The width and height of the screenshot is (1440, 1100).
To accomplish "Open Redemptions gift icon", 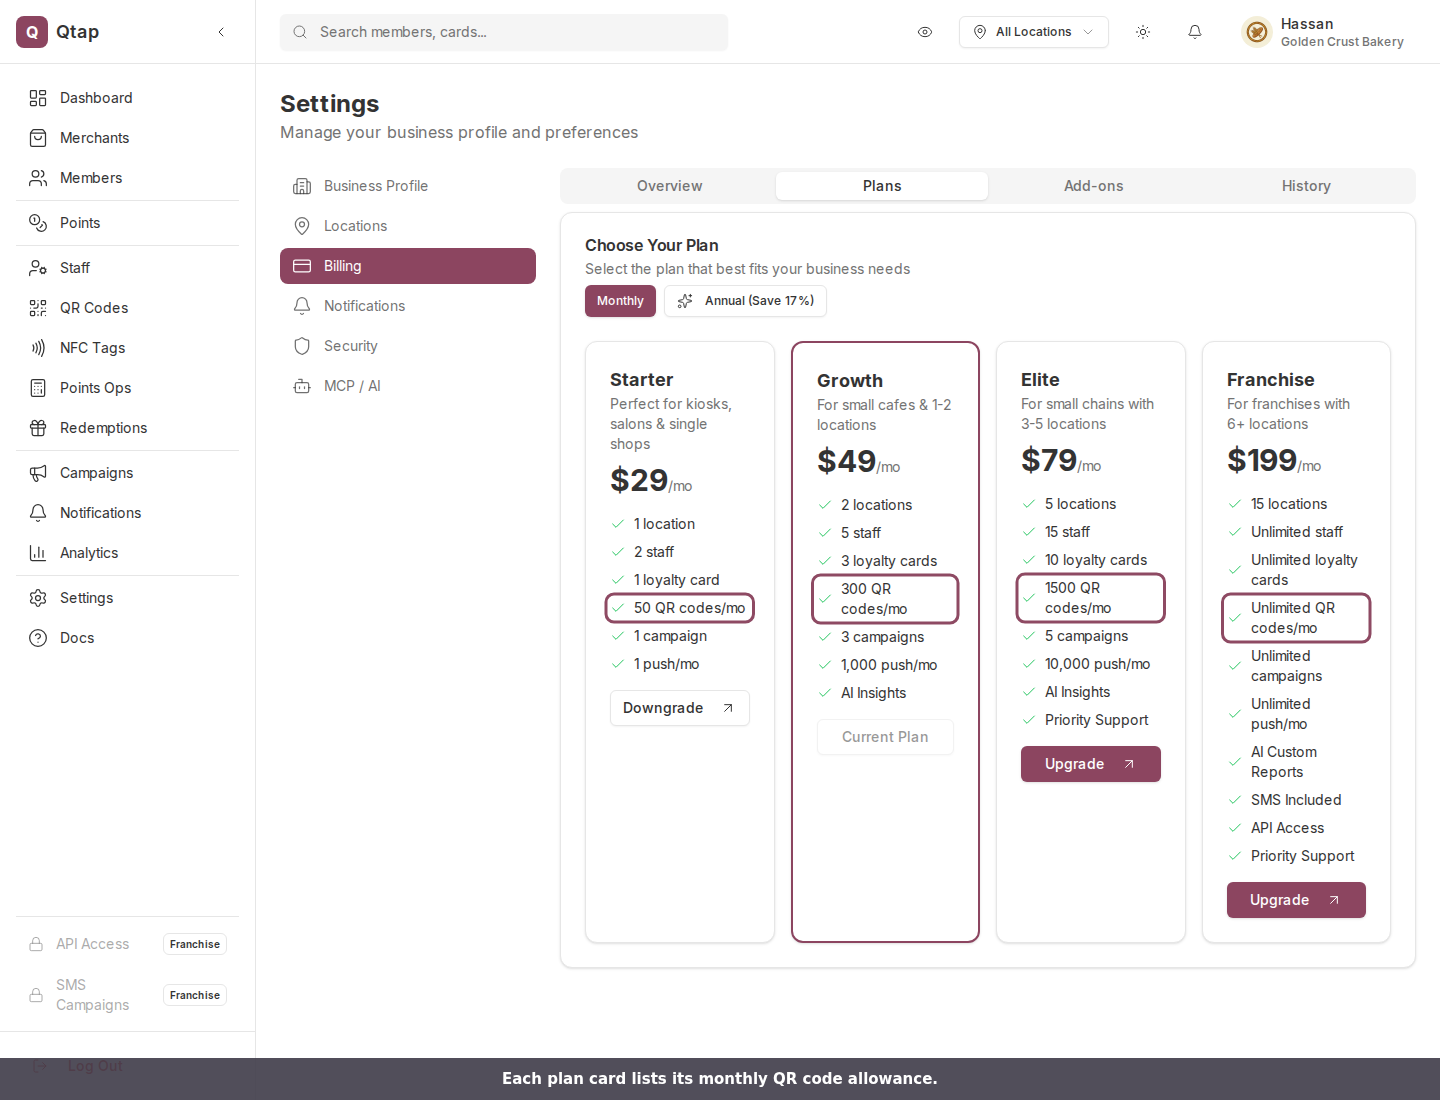I will (38, 428).
